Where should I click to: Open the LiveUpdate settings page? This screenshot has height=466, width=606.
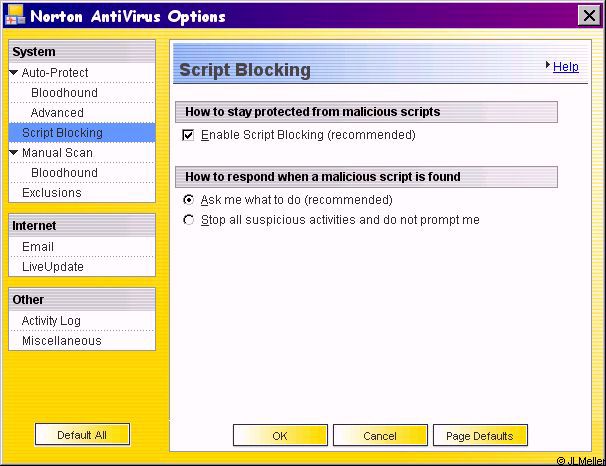pyautogui.click(x=53, y=267)
